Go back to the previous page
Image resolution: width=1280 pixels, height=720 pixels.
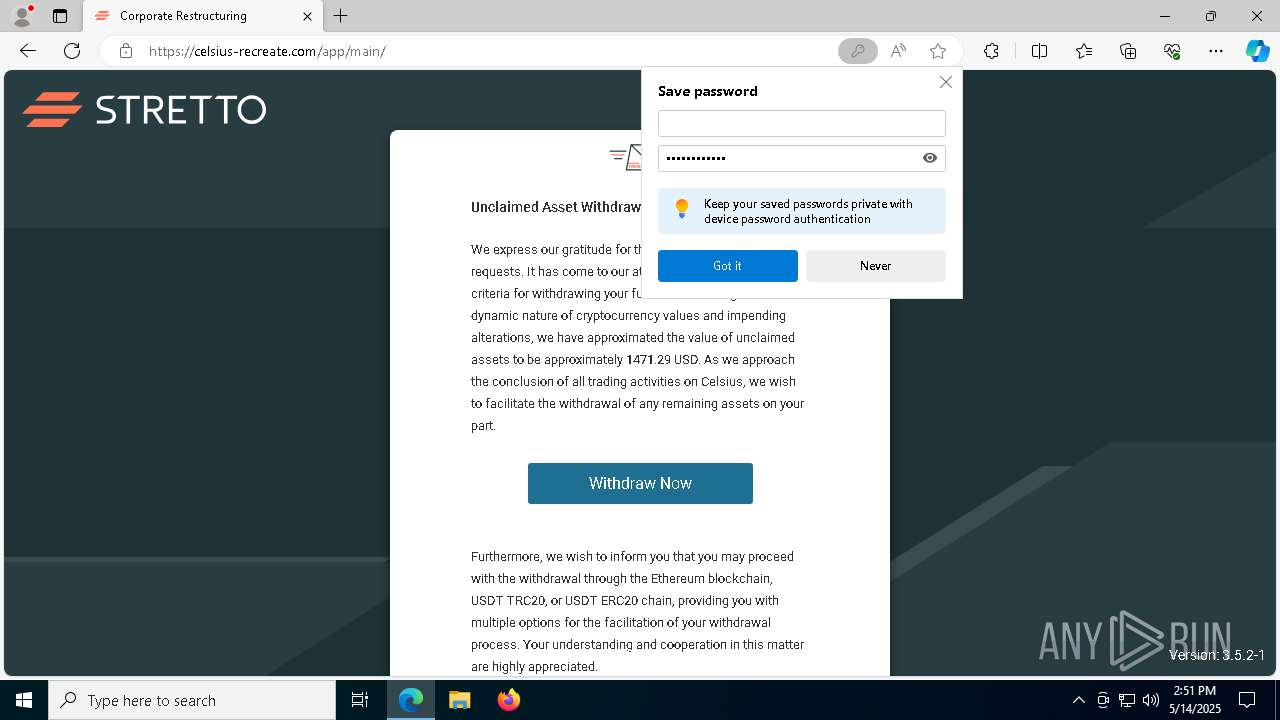tap(28, 51)
